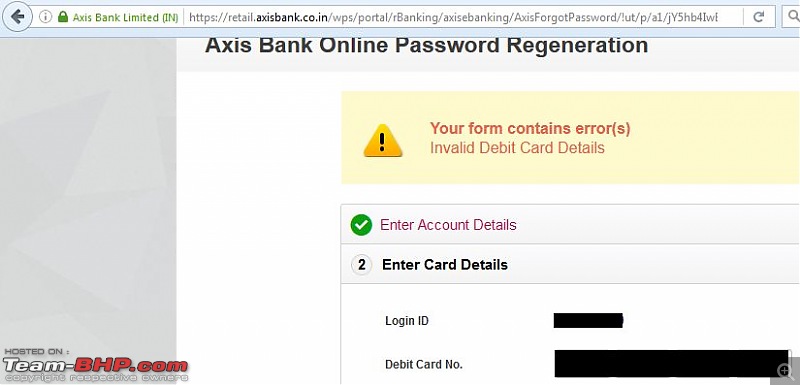
Task: Click the Debit Card No. label
Action: 423,365
